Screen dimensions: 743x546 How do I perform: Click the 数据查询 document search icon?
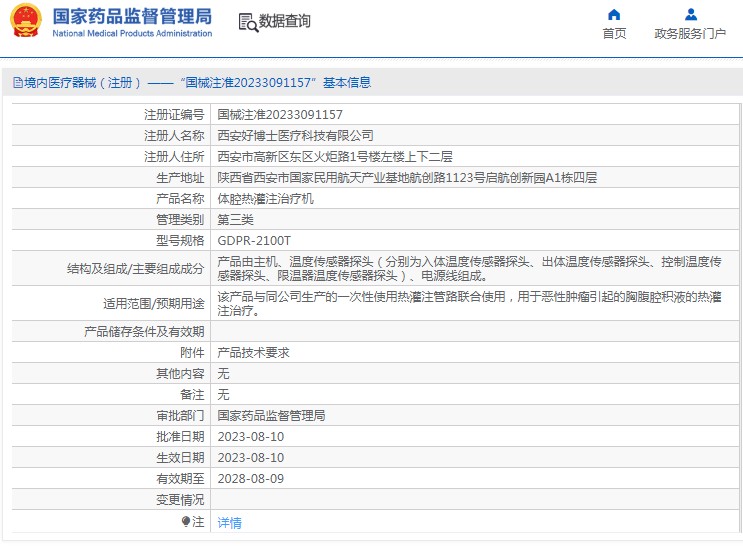point(247,21)
